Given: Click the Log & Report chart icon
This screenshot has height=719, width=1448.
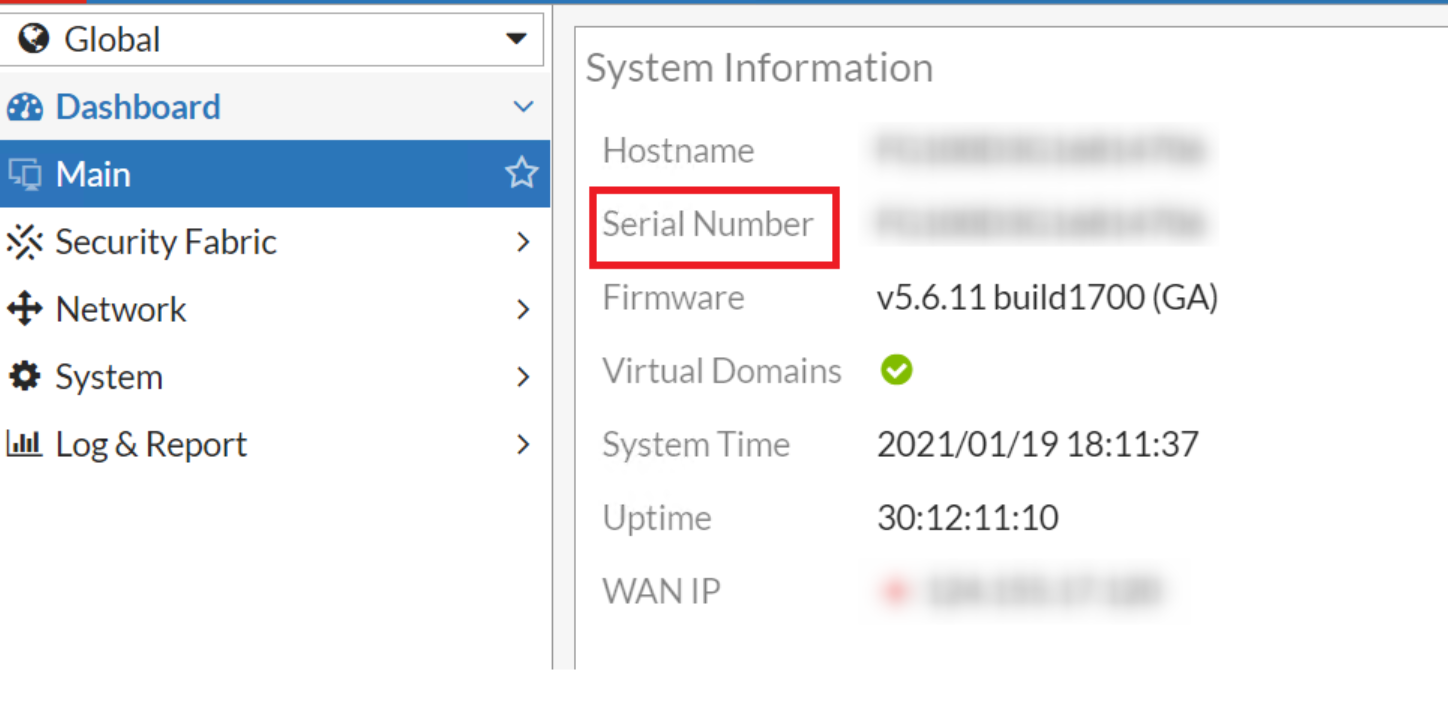Looking at the screenshot, I should (x=25, y=444).
